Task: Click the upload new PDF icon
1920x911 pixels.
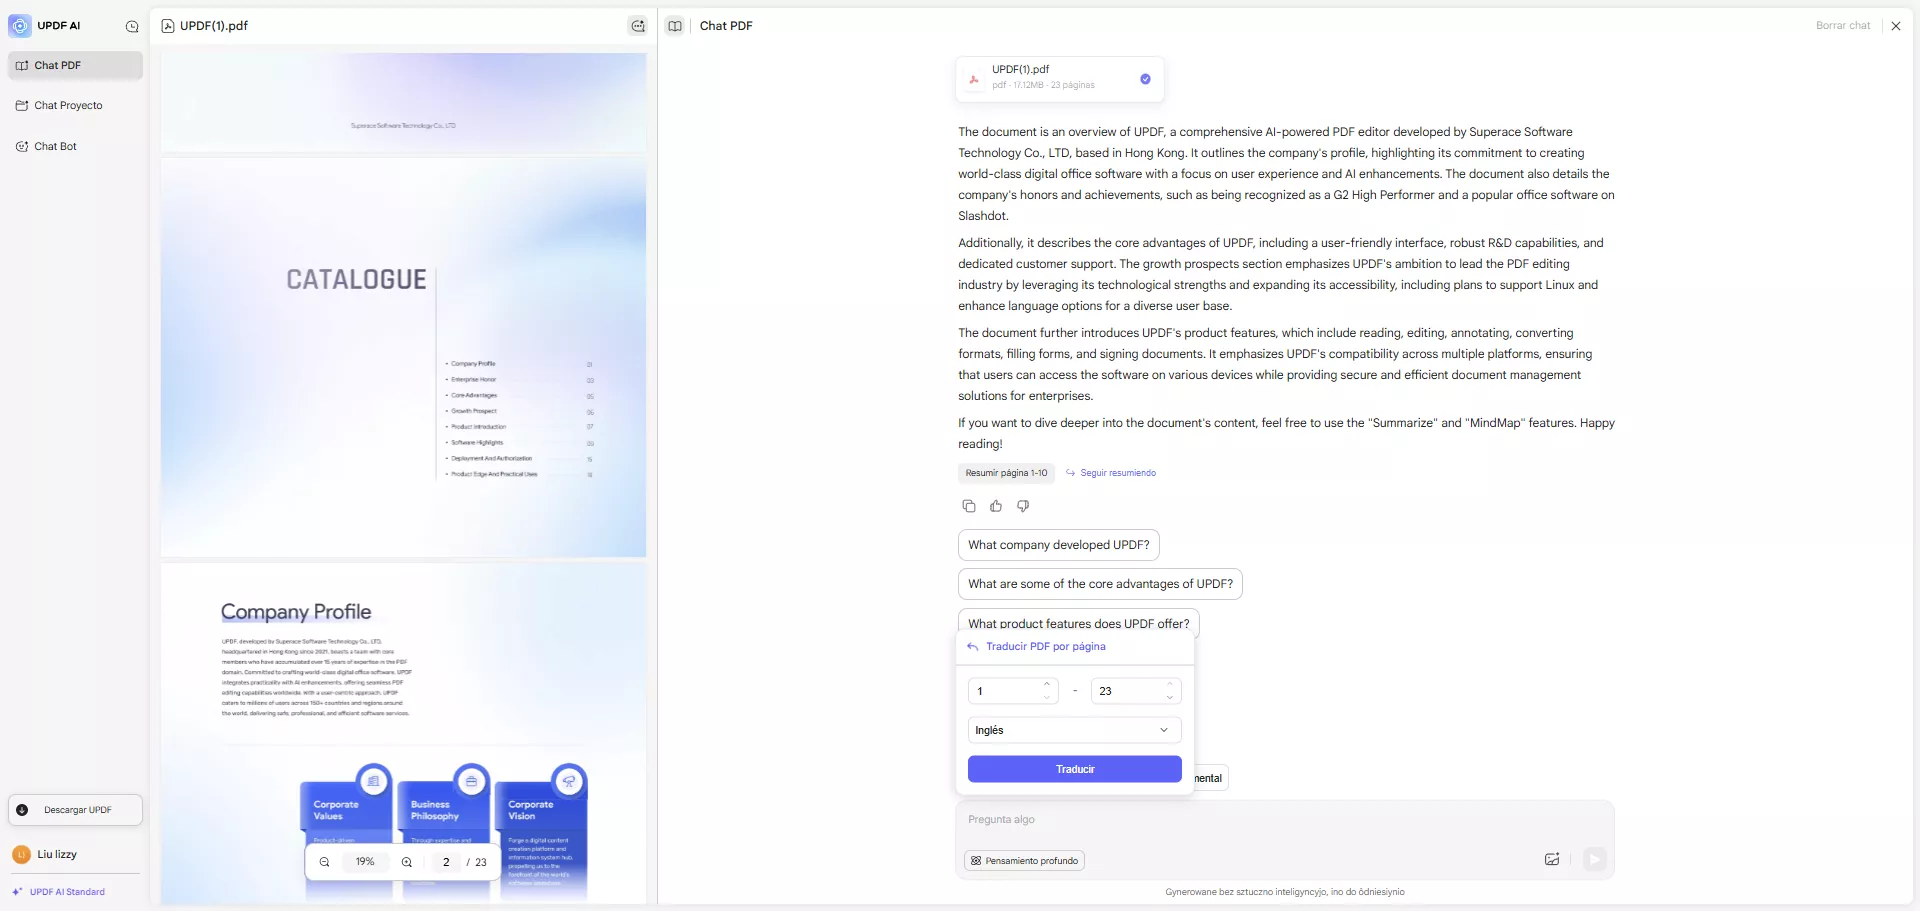Action: (x=637, y=26)
